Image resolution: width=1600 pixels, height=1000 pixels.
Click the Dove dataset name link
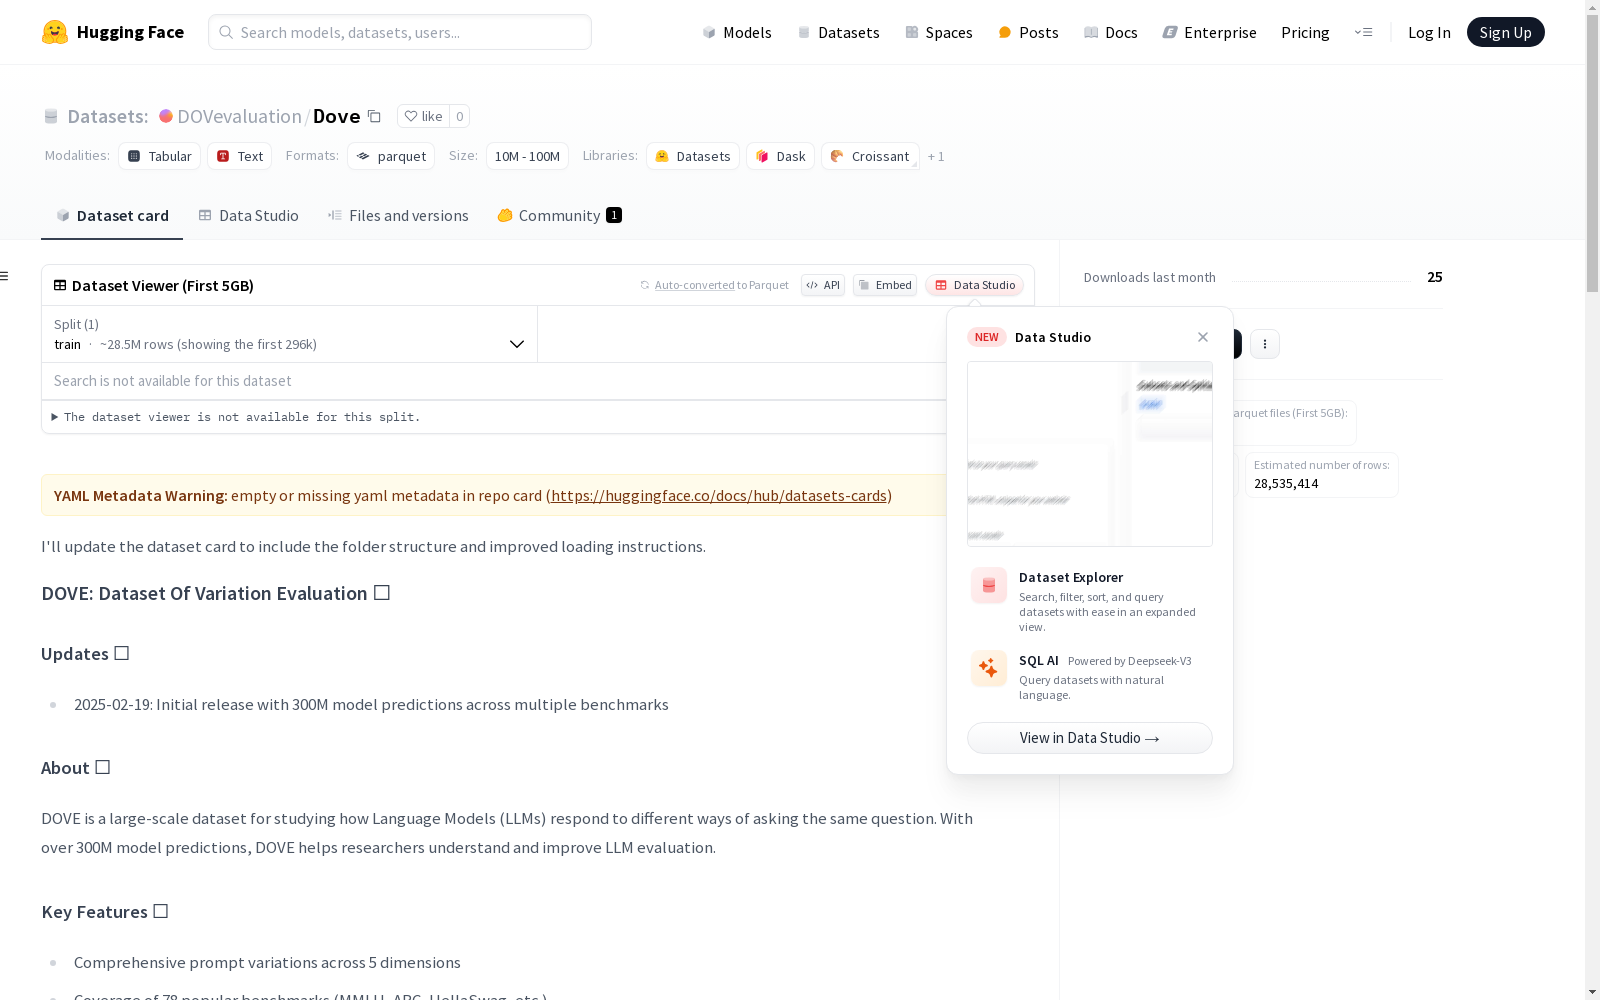click(336, 116)
